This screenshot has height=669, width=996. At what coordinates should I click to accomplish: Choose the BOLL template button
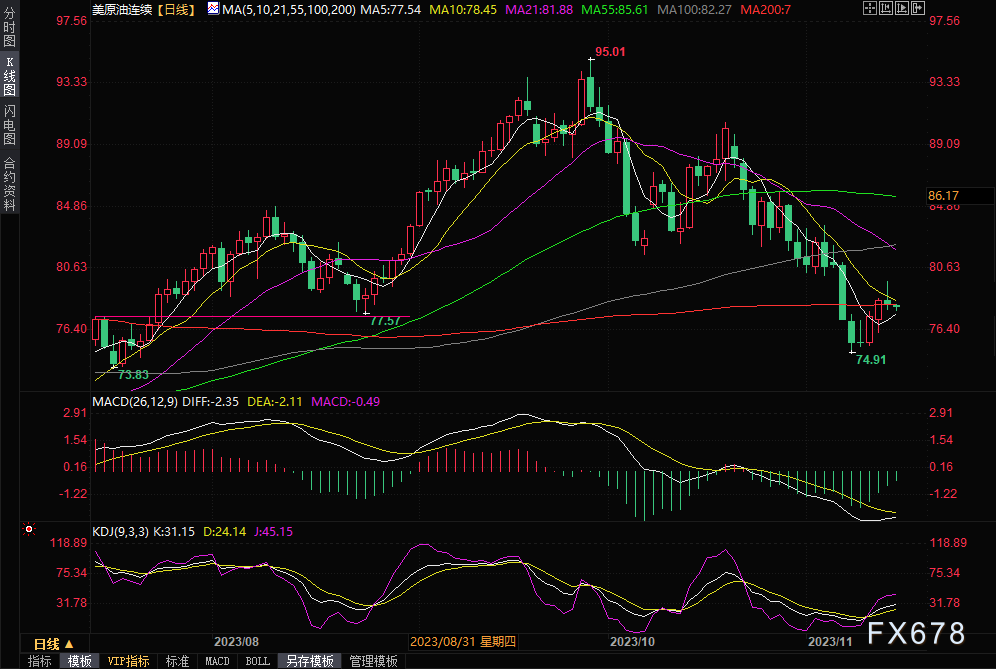[x=258, y=661]
